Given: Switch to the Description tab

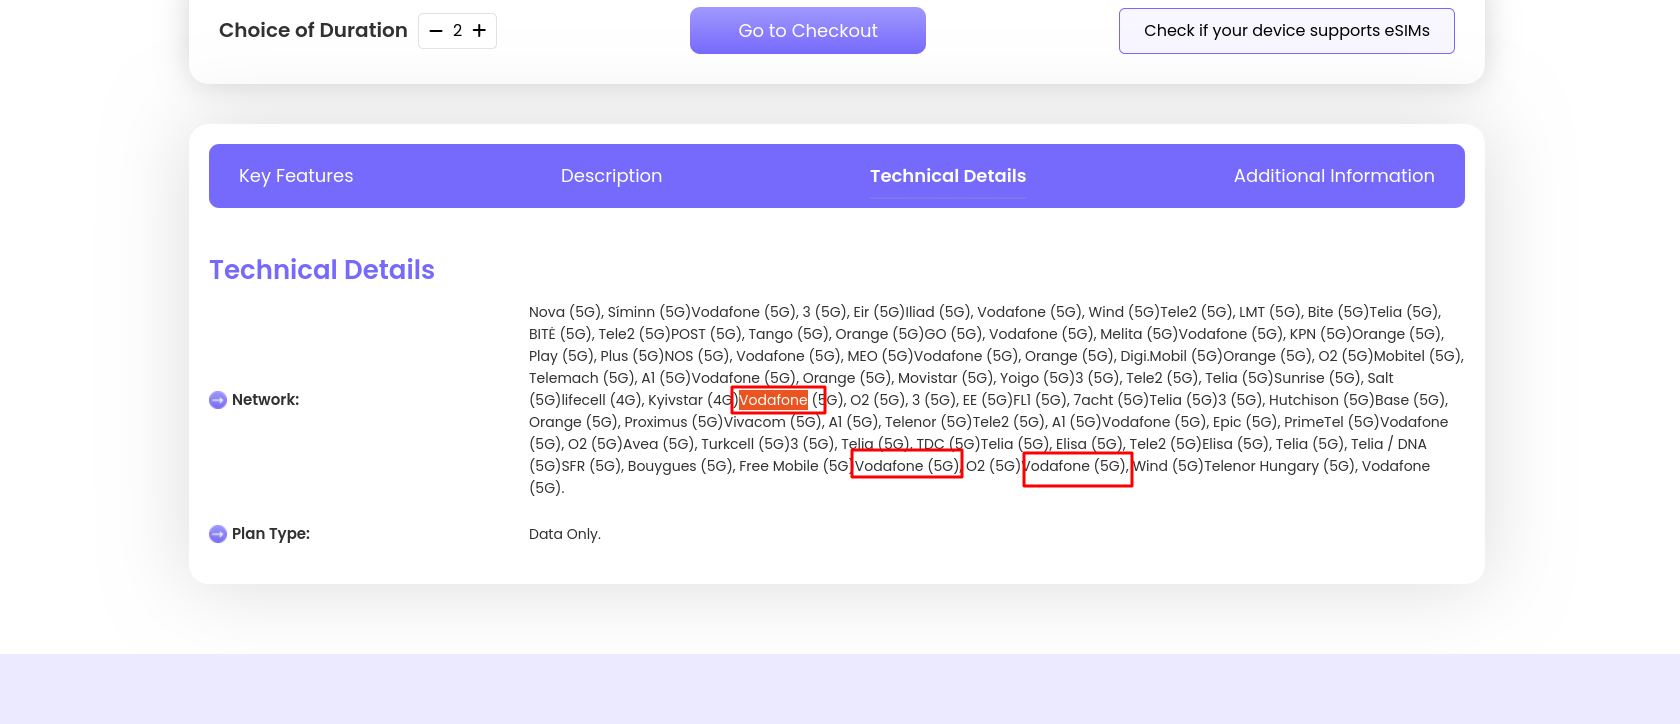Looking at the screenshot, I should click(611, 176).
